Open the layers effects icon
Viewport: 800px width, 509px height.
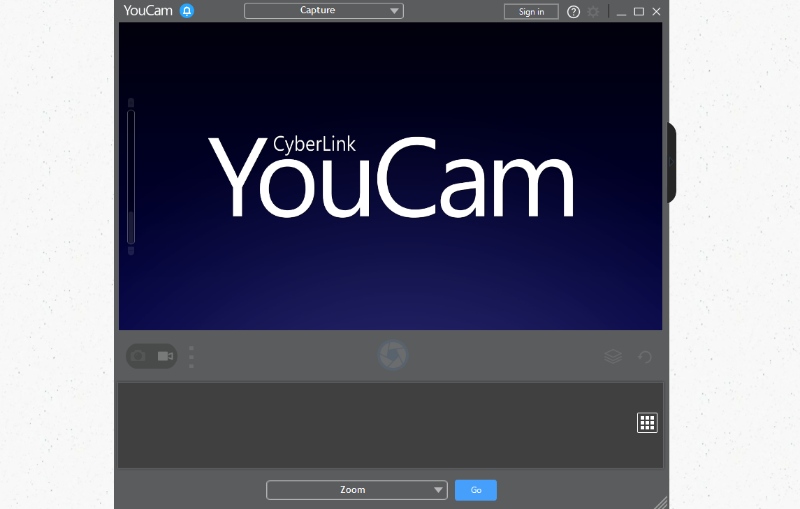(613, 357)
